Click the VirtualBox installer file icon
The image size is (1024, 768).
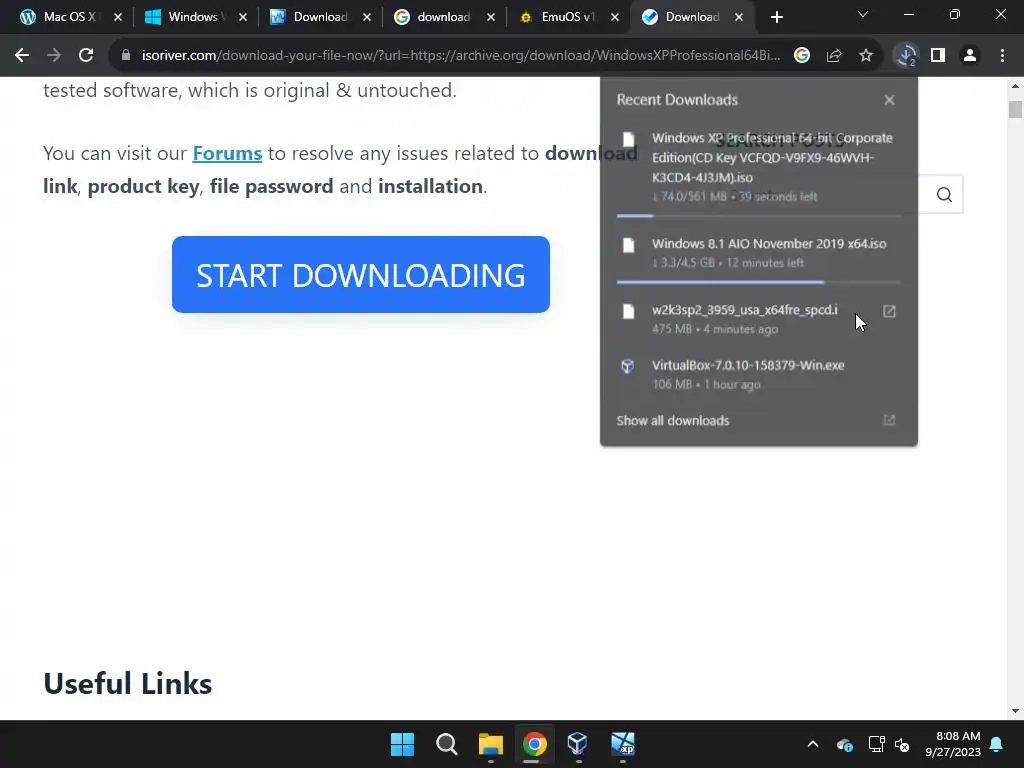click(628, 366)
